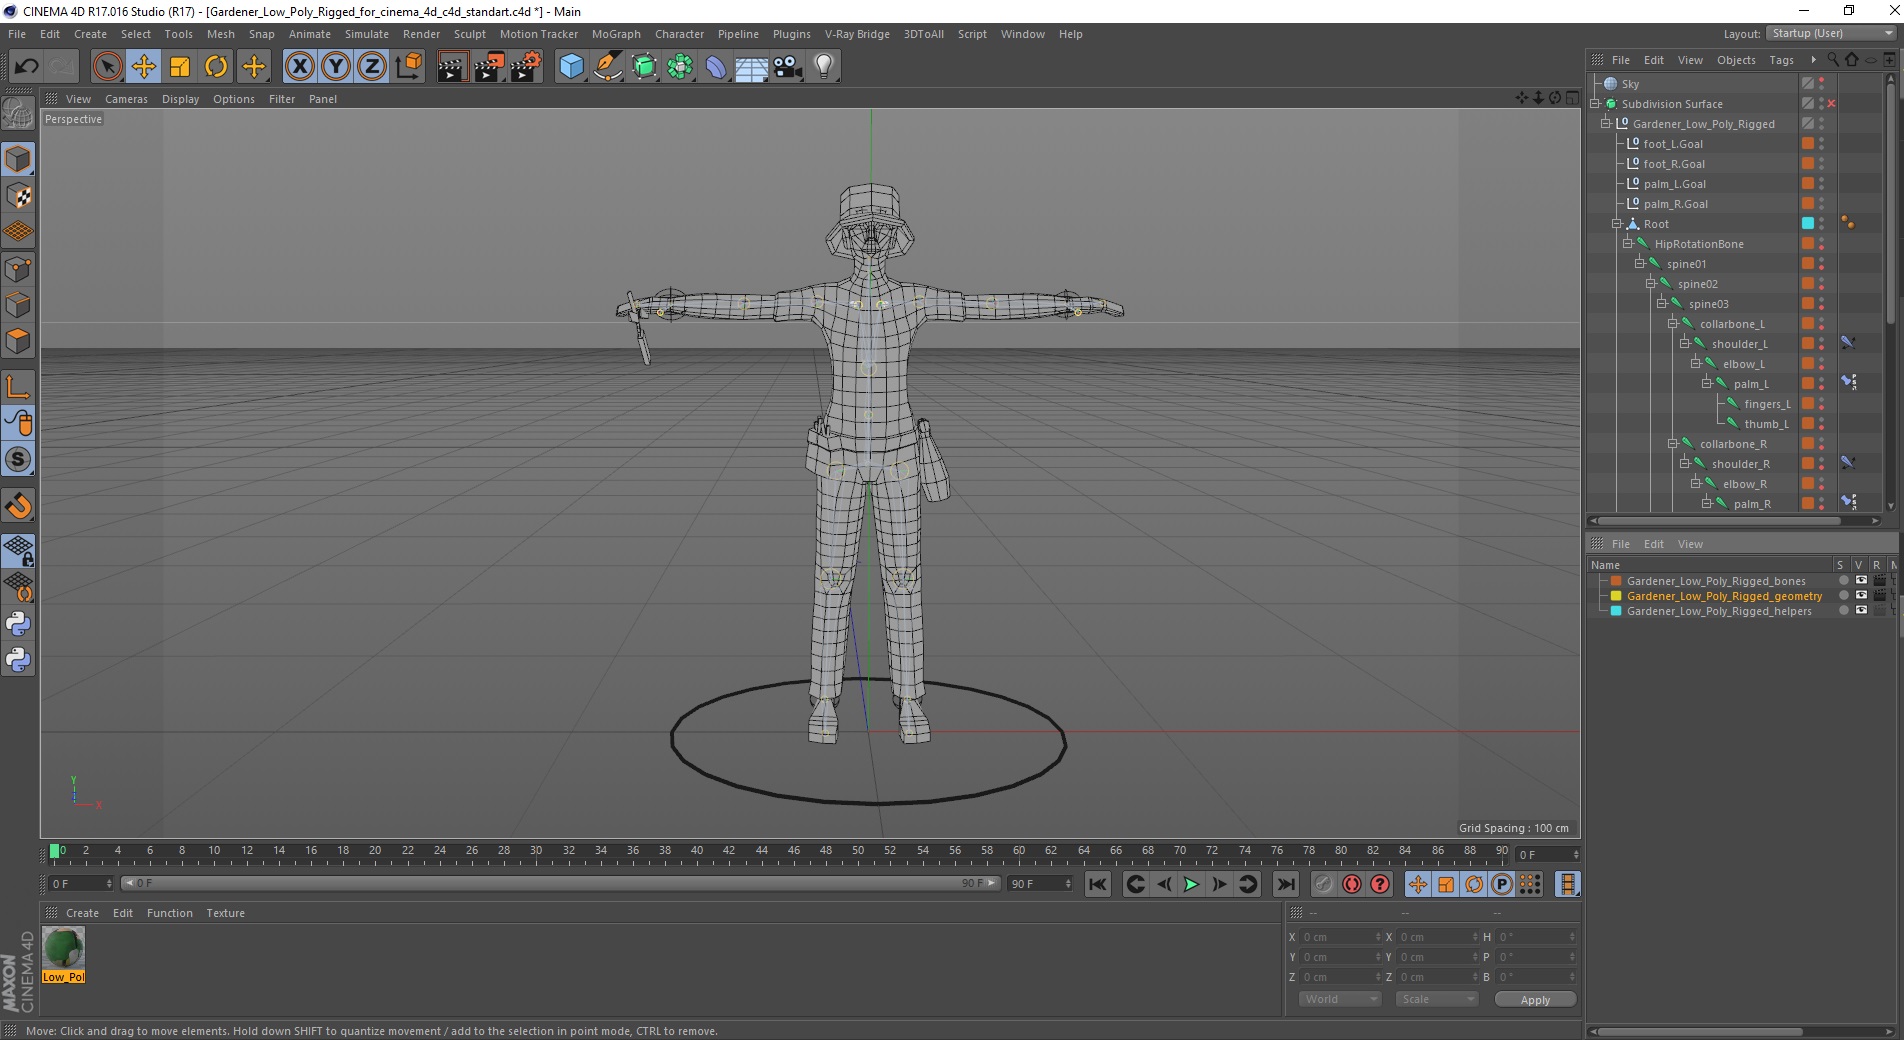
Task: Activate the Scale tool
Action: coord(180,67)
